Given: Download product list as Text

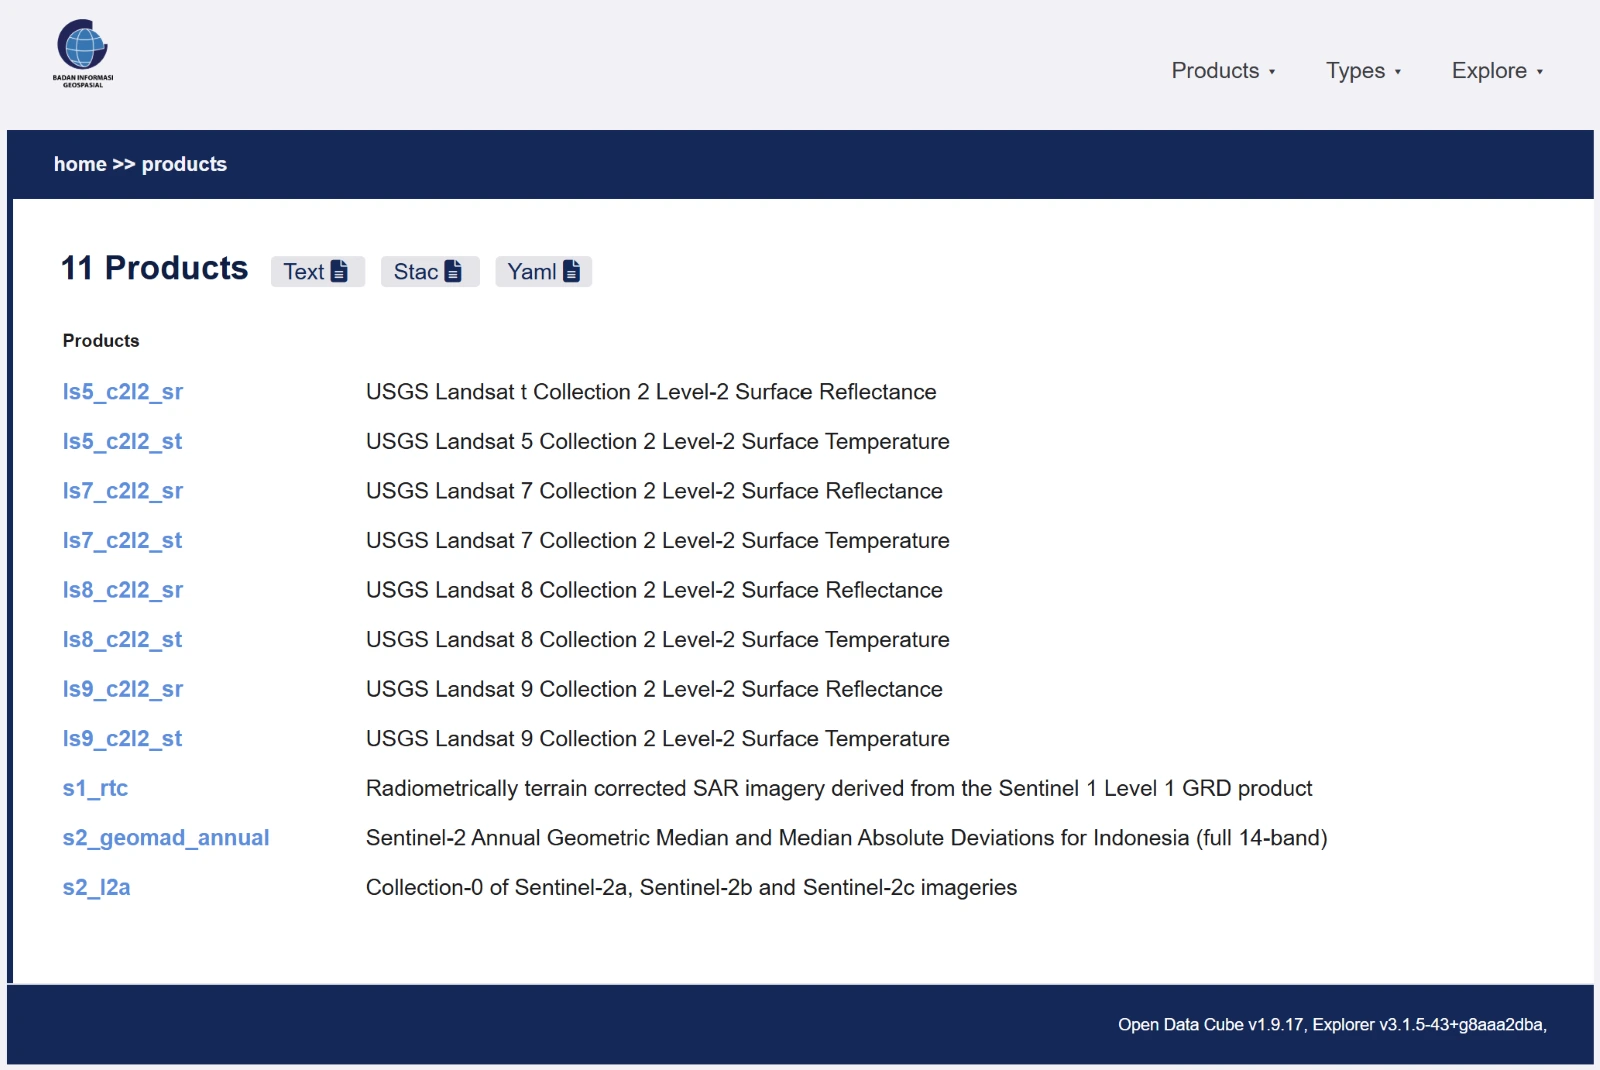Looking at the screenshot, I should (x=317, y=272).
